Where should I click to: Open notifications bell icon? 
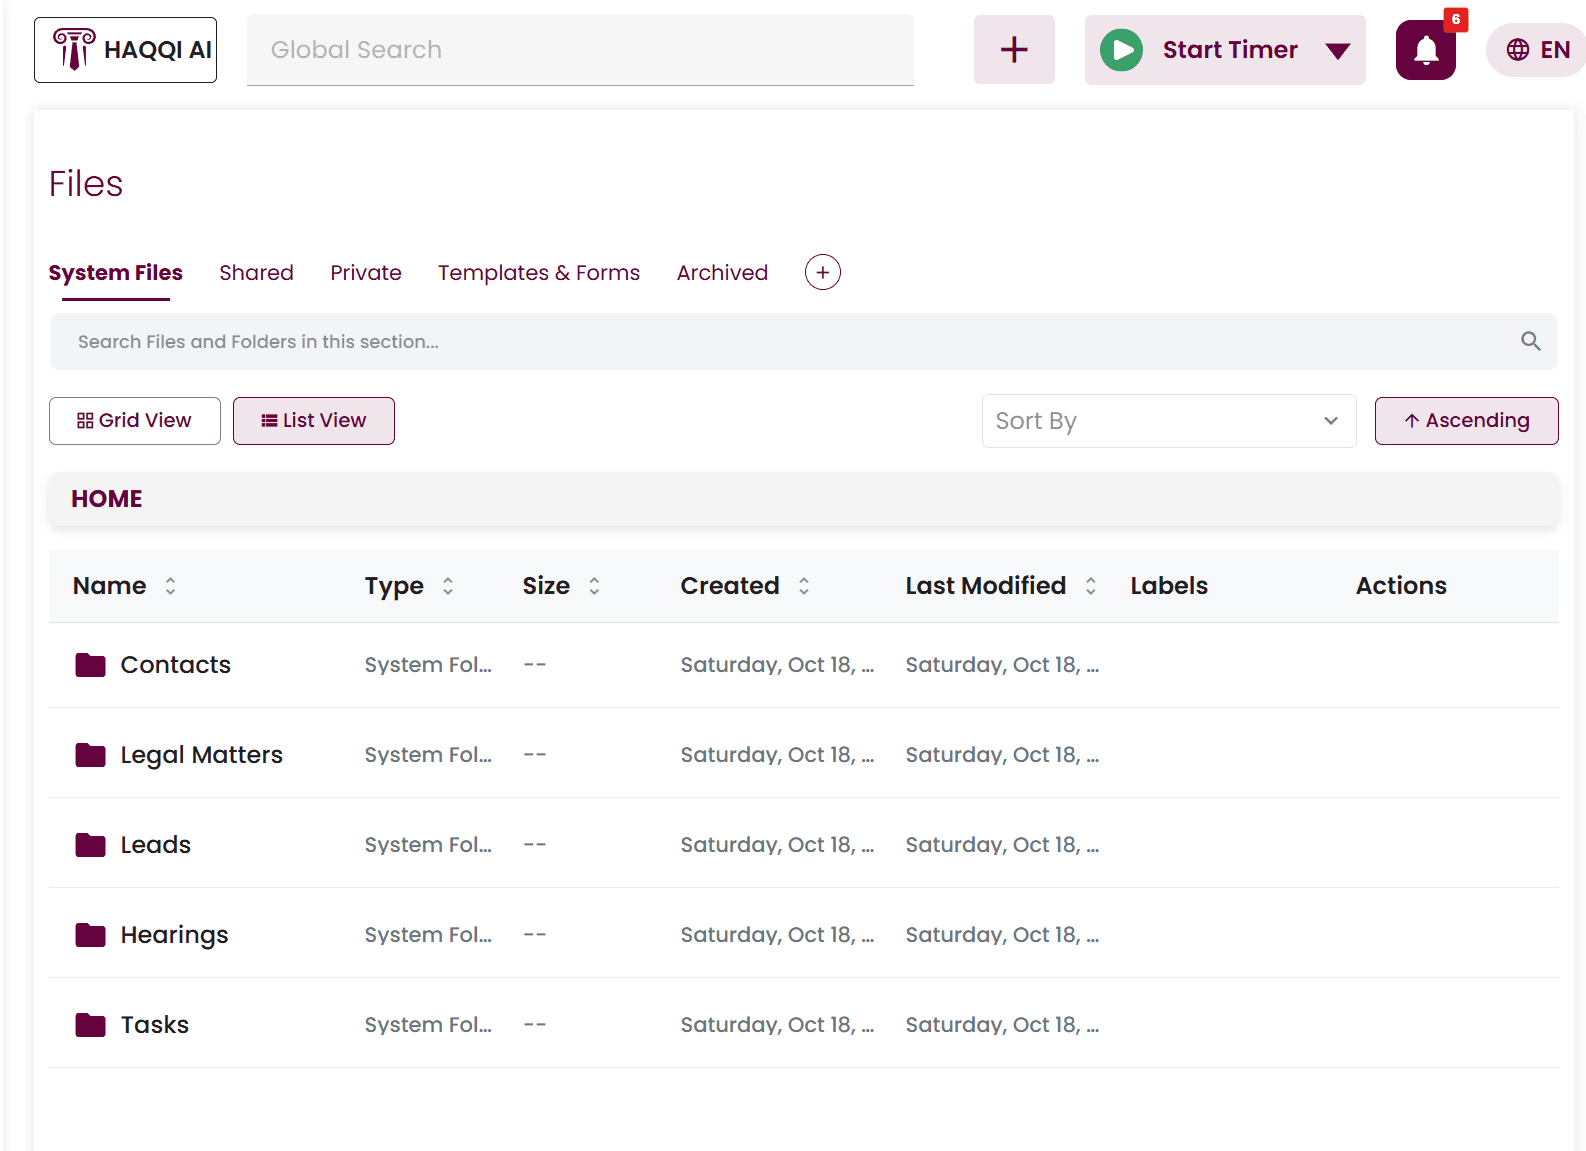pos(1426,50)
